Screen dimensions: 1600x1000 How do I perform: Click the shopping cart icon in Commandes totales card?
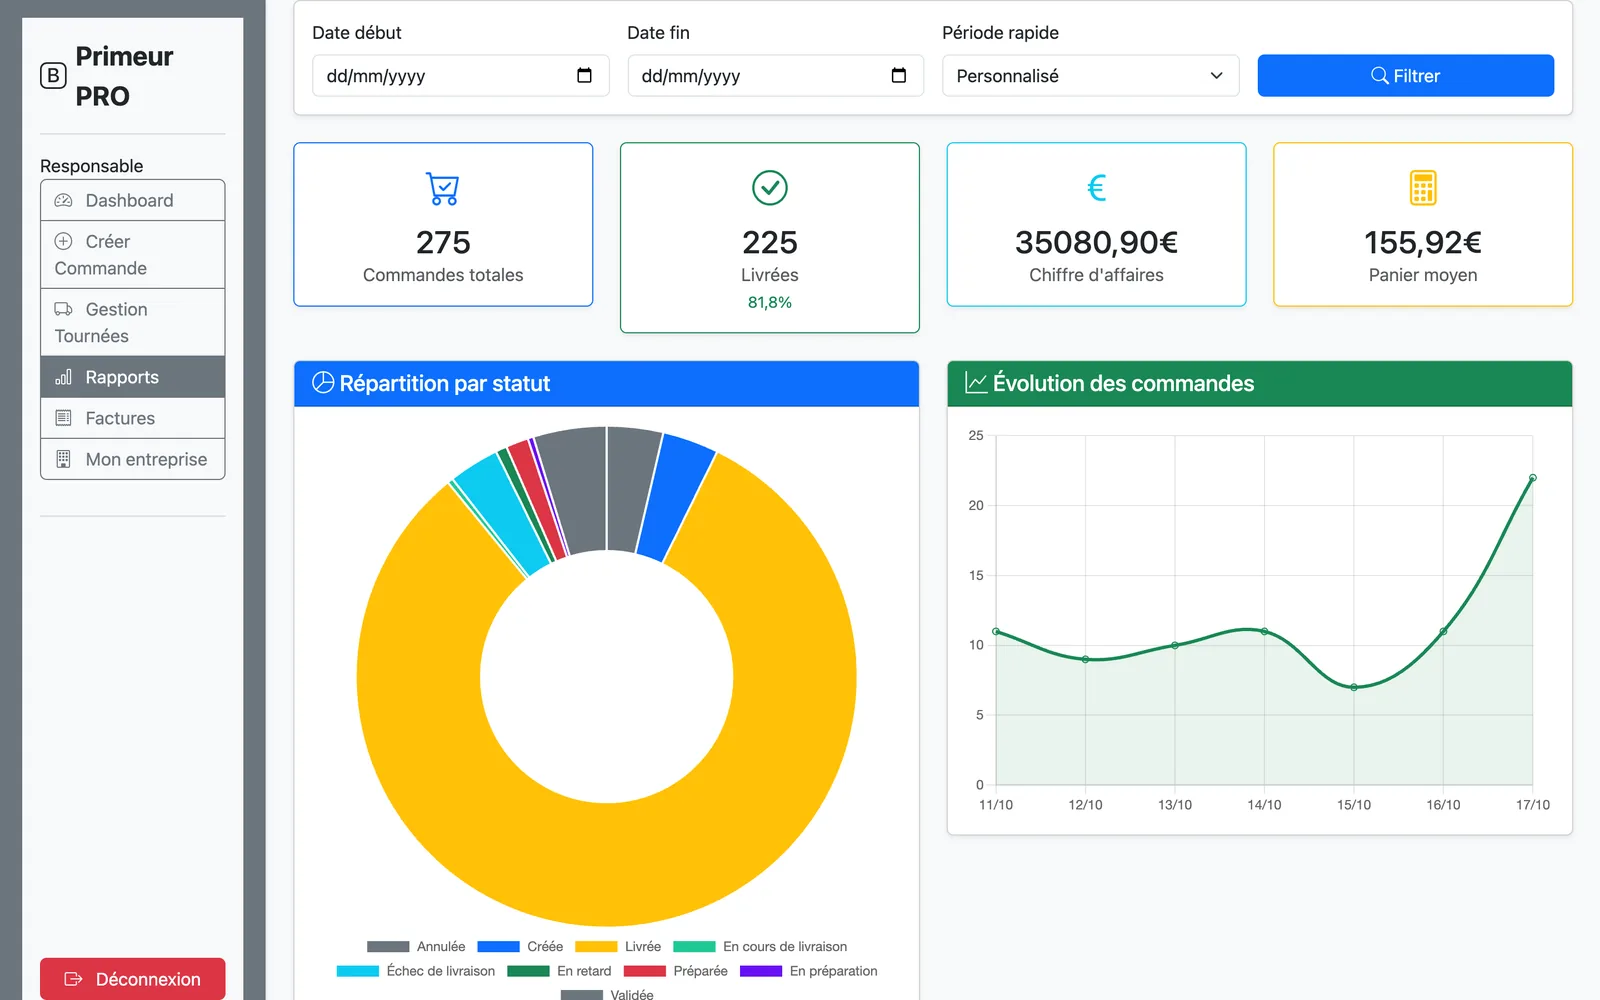[443, 188]
